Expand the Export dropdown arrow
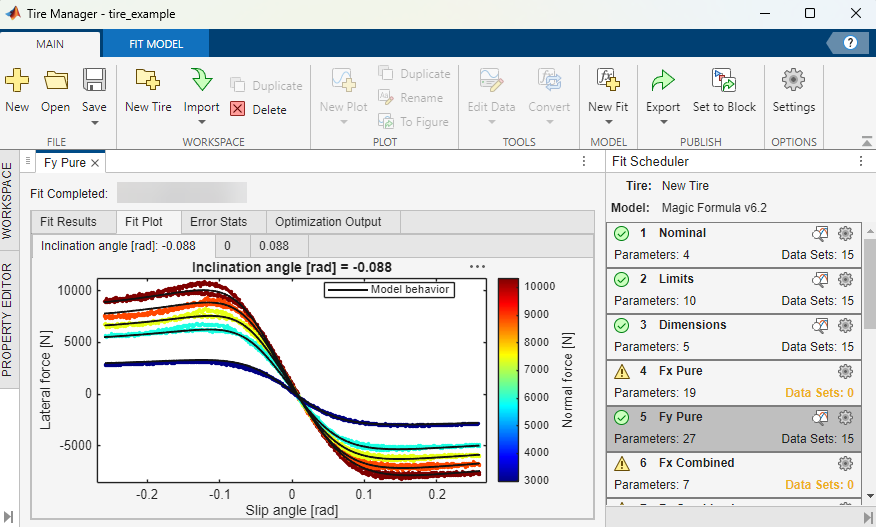876x527 pixels. [663, 124]
